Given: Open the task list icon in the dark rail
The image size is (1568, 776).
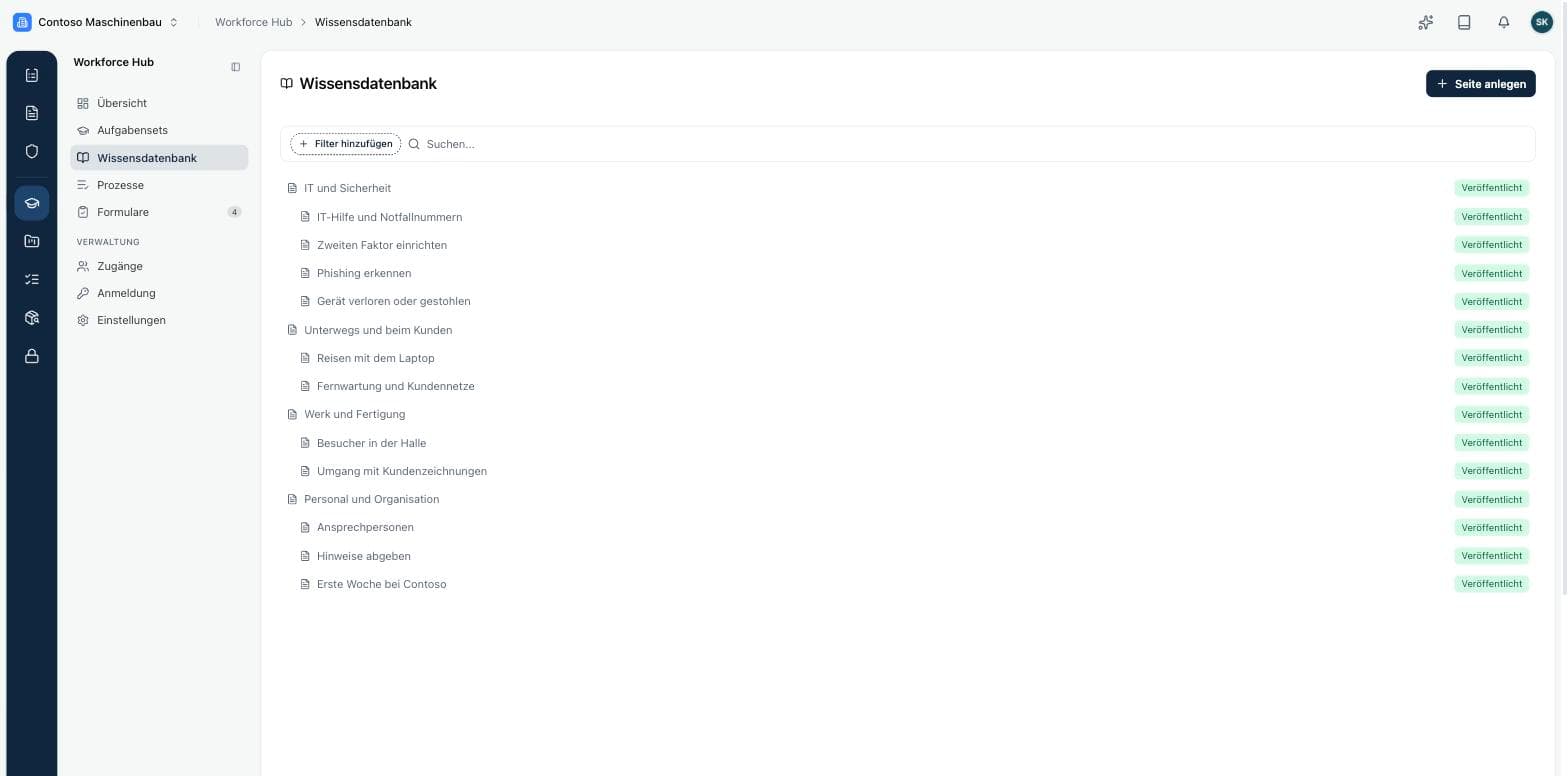Looking at the screenshot, I should (x=32, y=280).
